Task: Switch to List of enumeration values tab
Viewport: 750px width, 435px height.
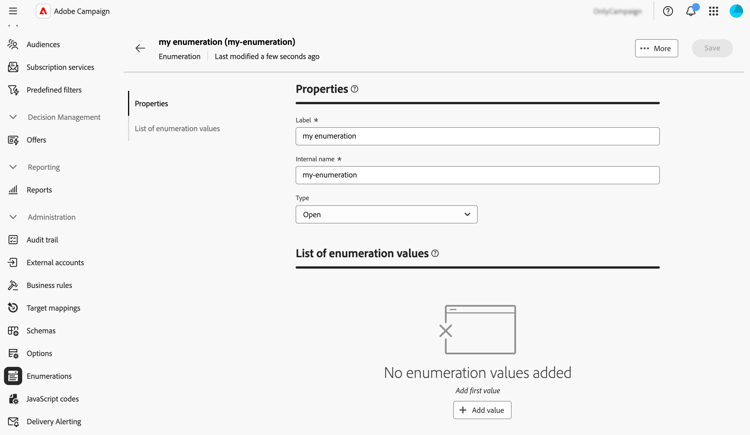Action: [177, 129]
